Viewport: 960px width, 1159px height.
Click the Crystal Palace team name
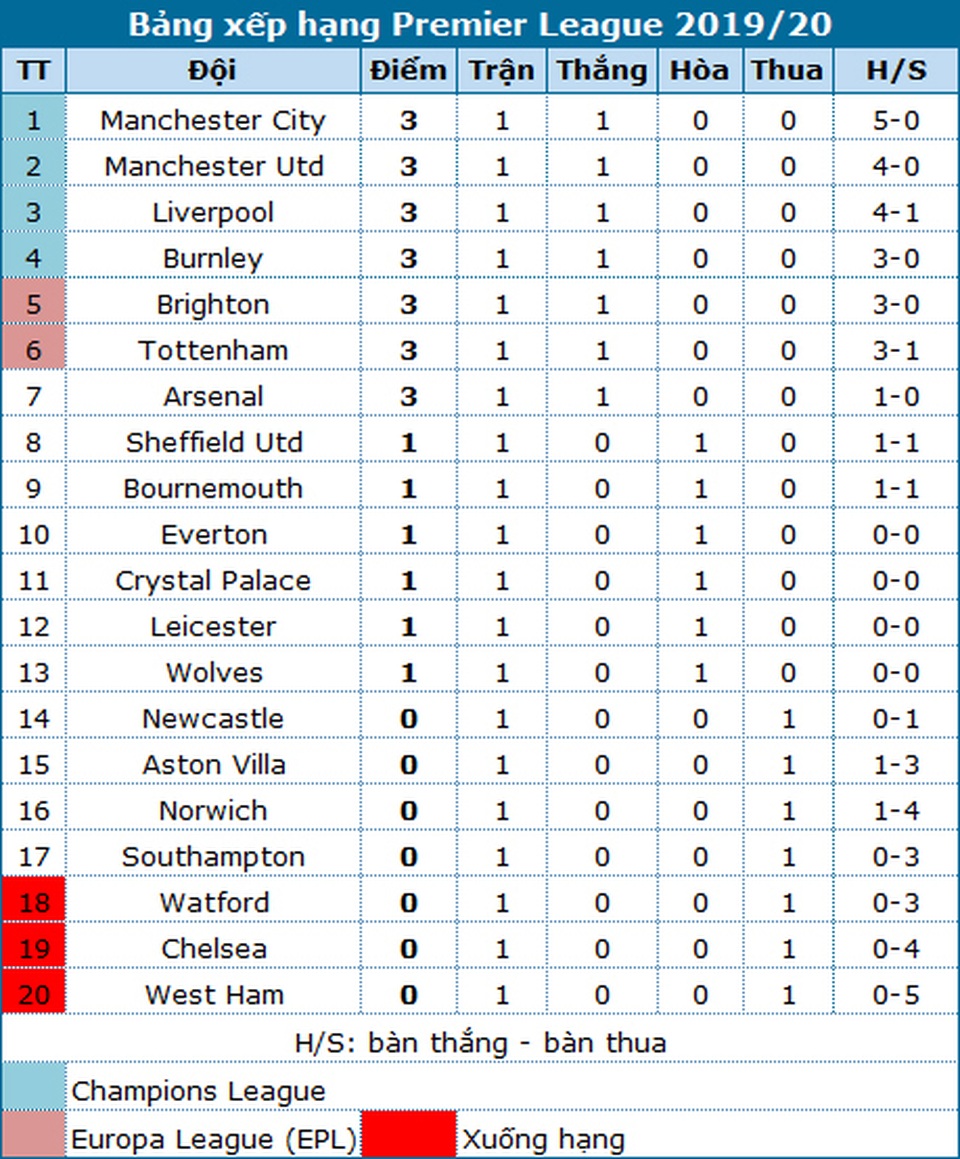213,581
